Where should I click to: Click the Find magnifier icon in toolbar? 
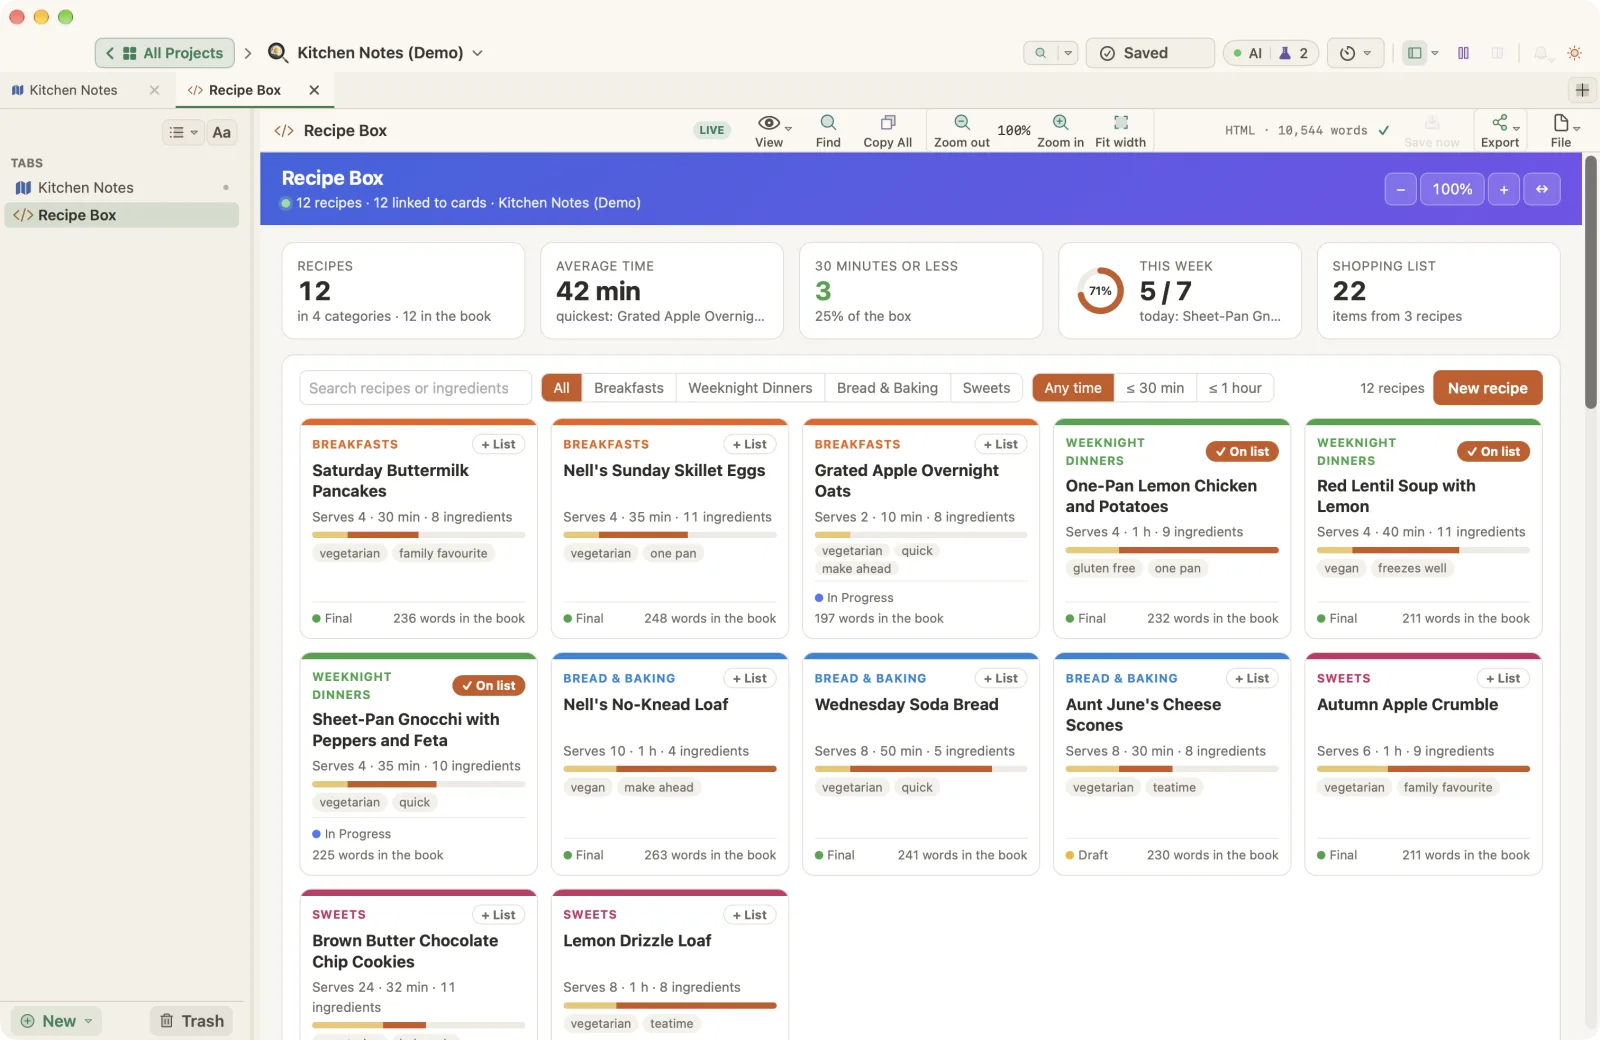(x=828, y=122)
